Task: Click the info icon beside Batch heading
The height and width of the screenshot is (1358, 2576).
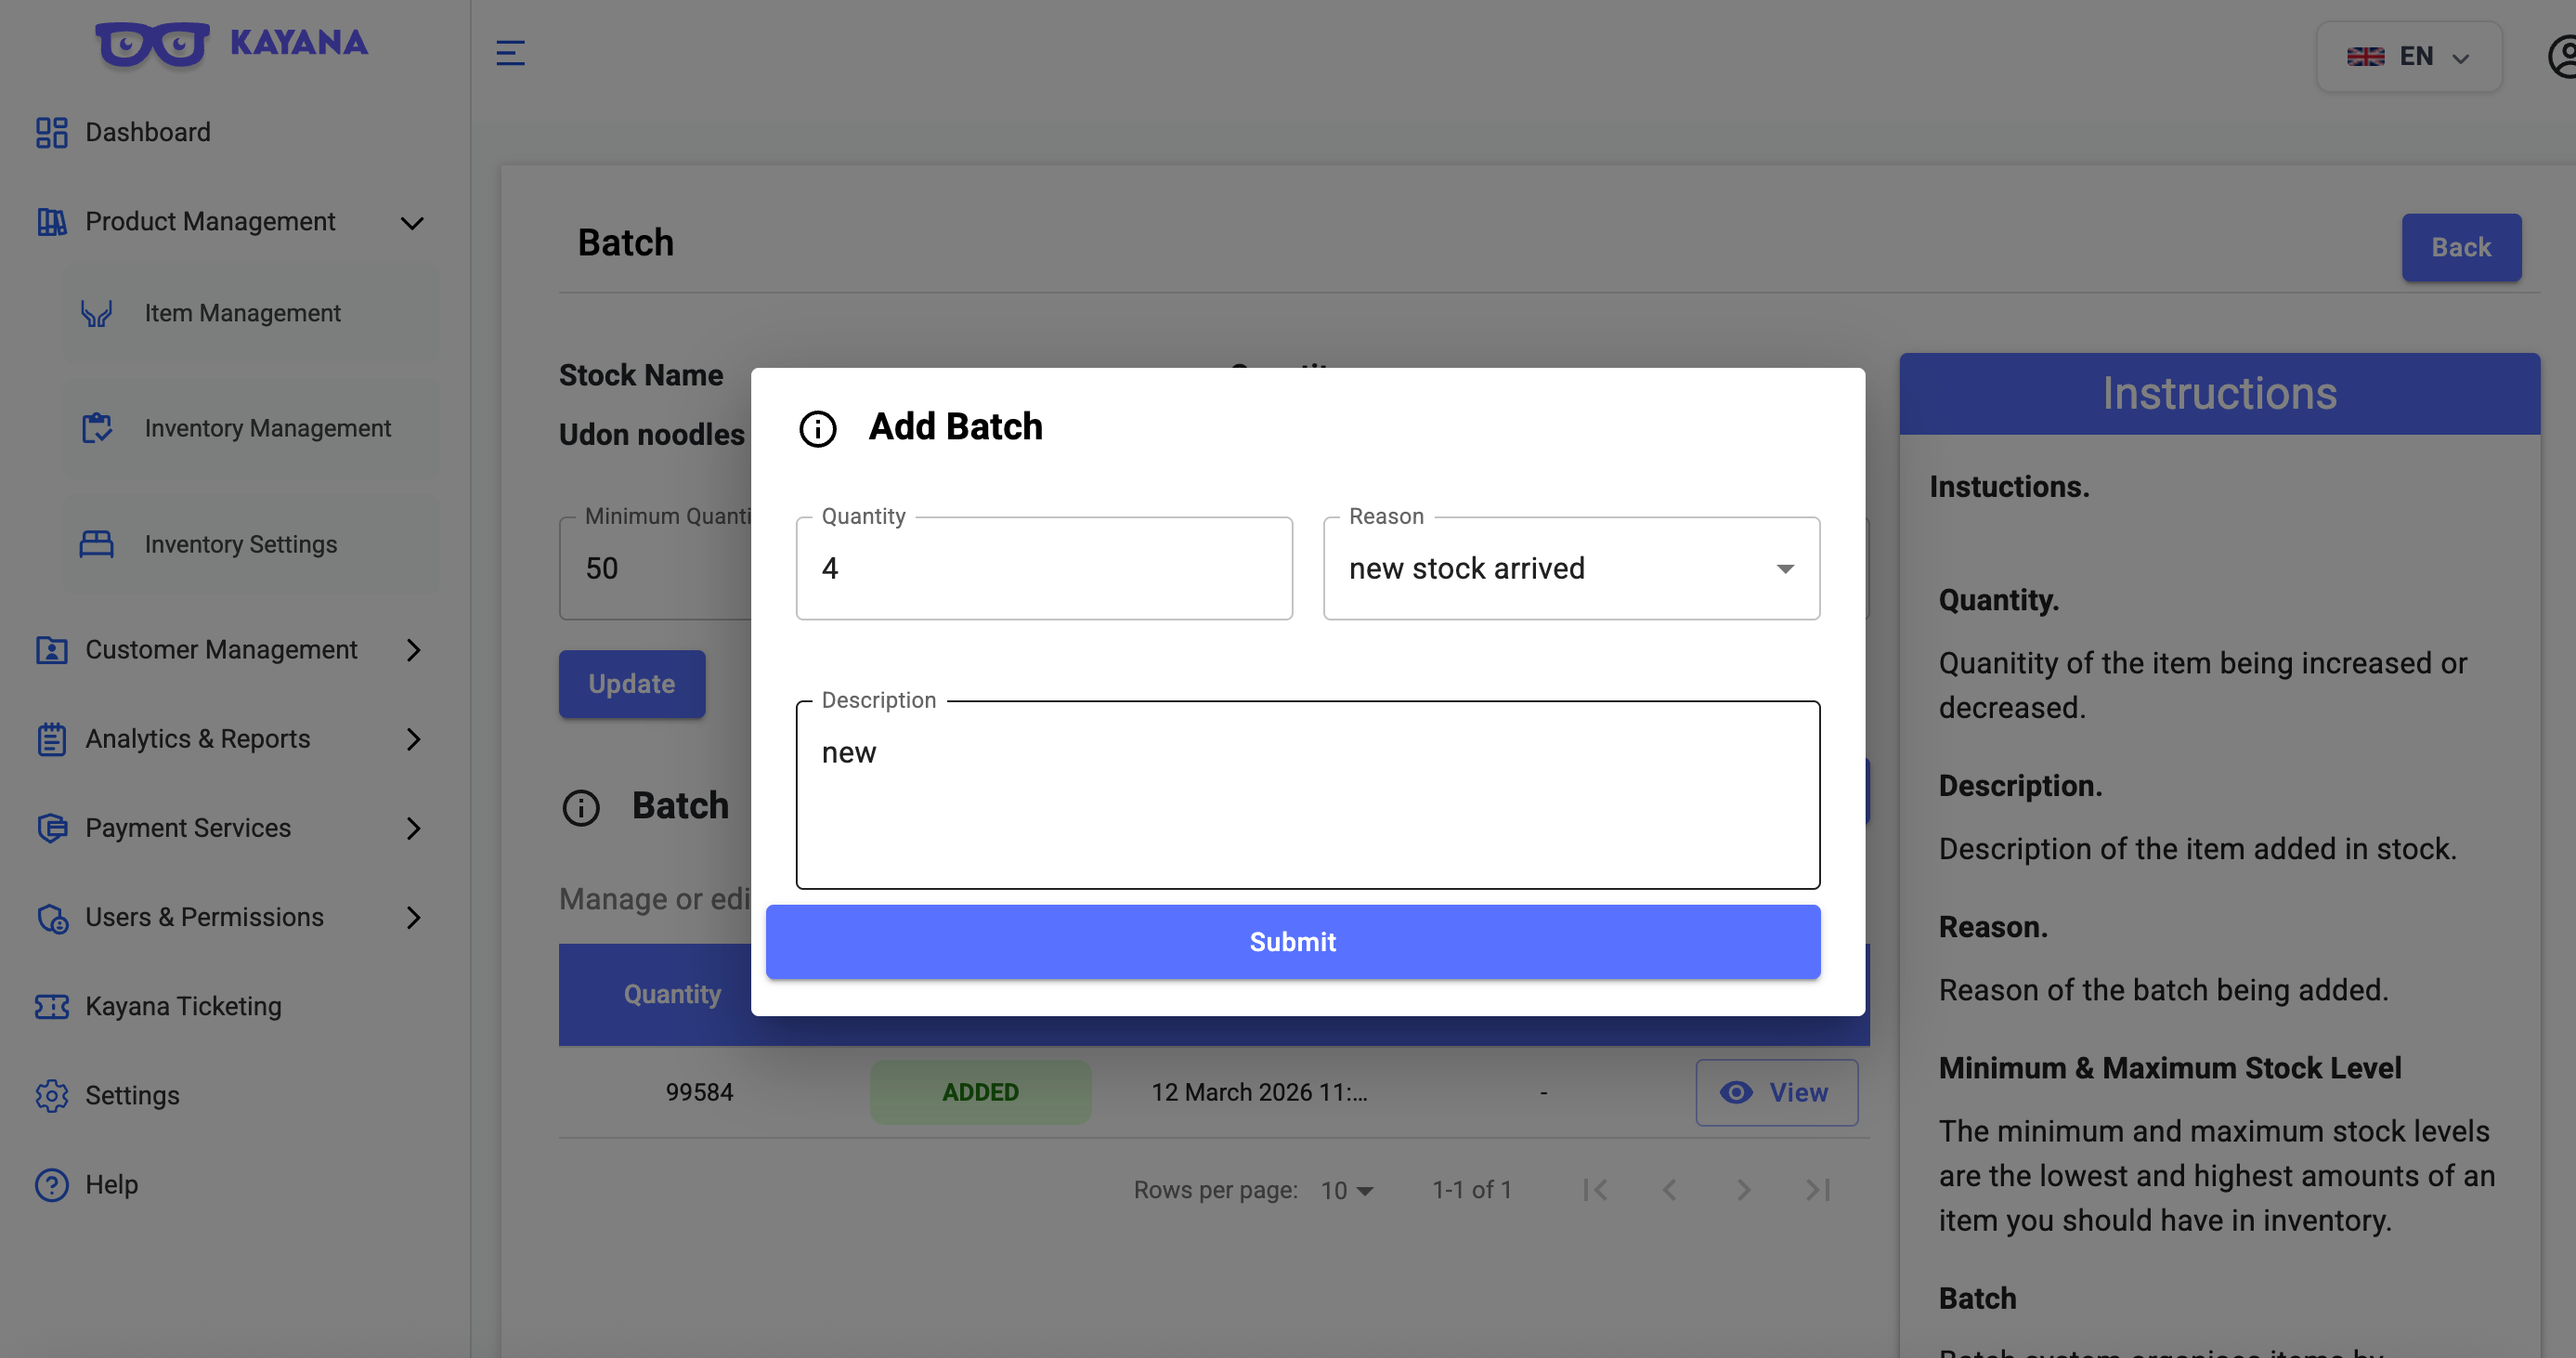Action: pyautogui.click(x=580, y=807)
